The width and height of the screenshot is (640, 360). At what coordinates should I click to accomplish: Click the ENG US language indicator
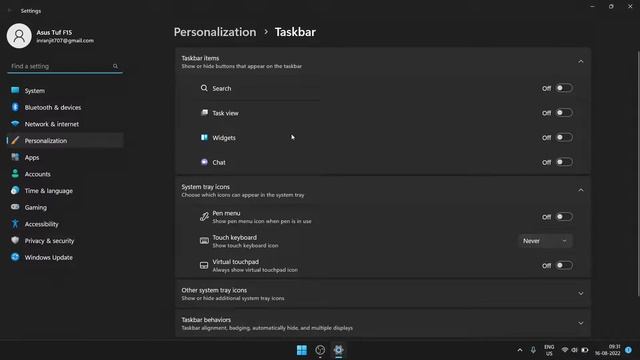click(x=549, y=350)
